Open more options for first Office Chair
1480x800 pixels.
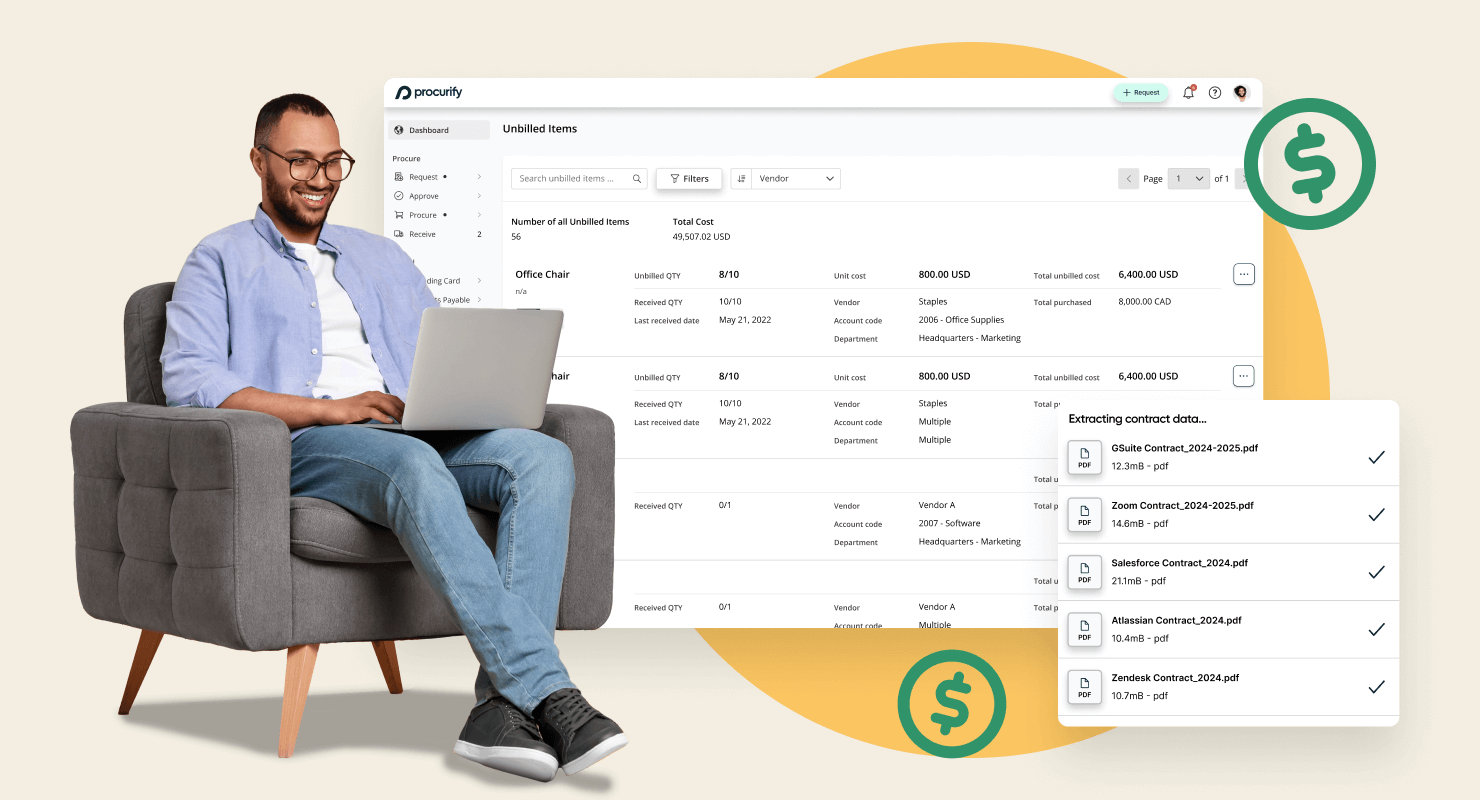point(1244,274)
